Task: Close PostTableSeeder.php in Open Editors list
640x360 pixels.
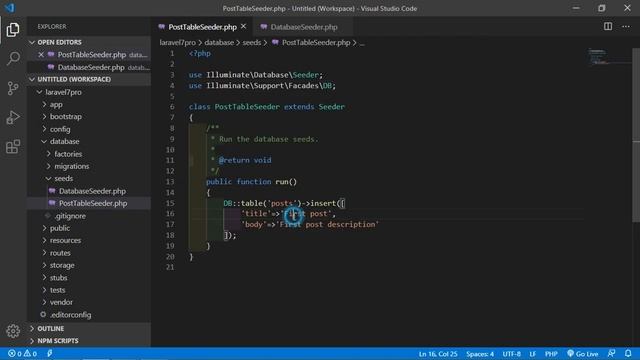Action: (41, 55)
